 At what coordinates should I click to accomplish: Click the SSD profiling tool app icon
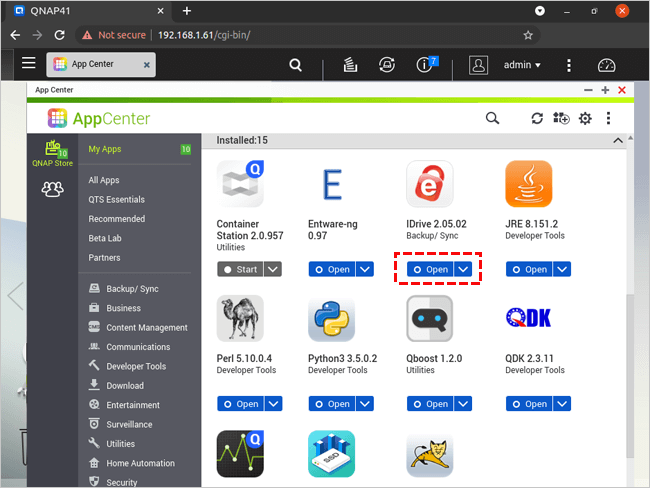tap(332, 454)
